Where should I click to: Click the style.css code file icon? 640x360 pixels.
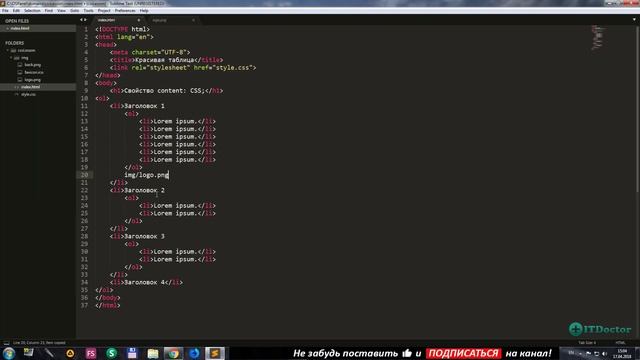coord(17,94)
